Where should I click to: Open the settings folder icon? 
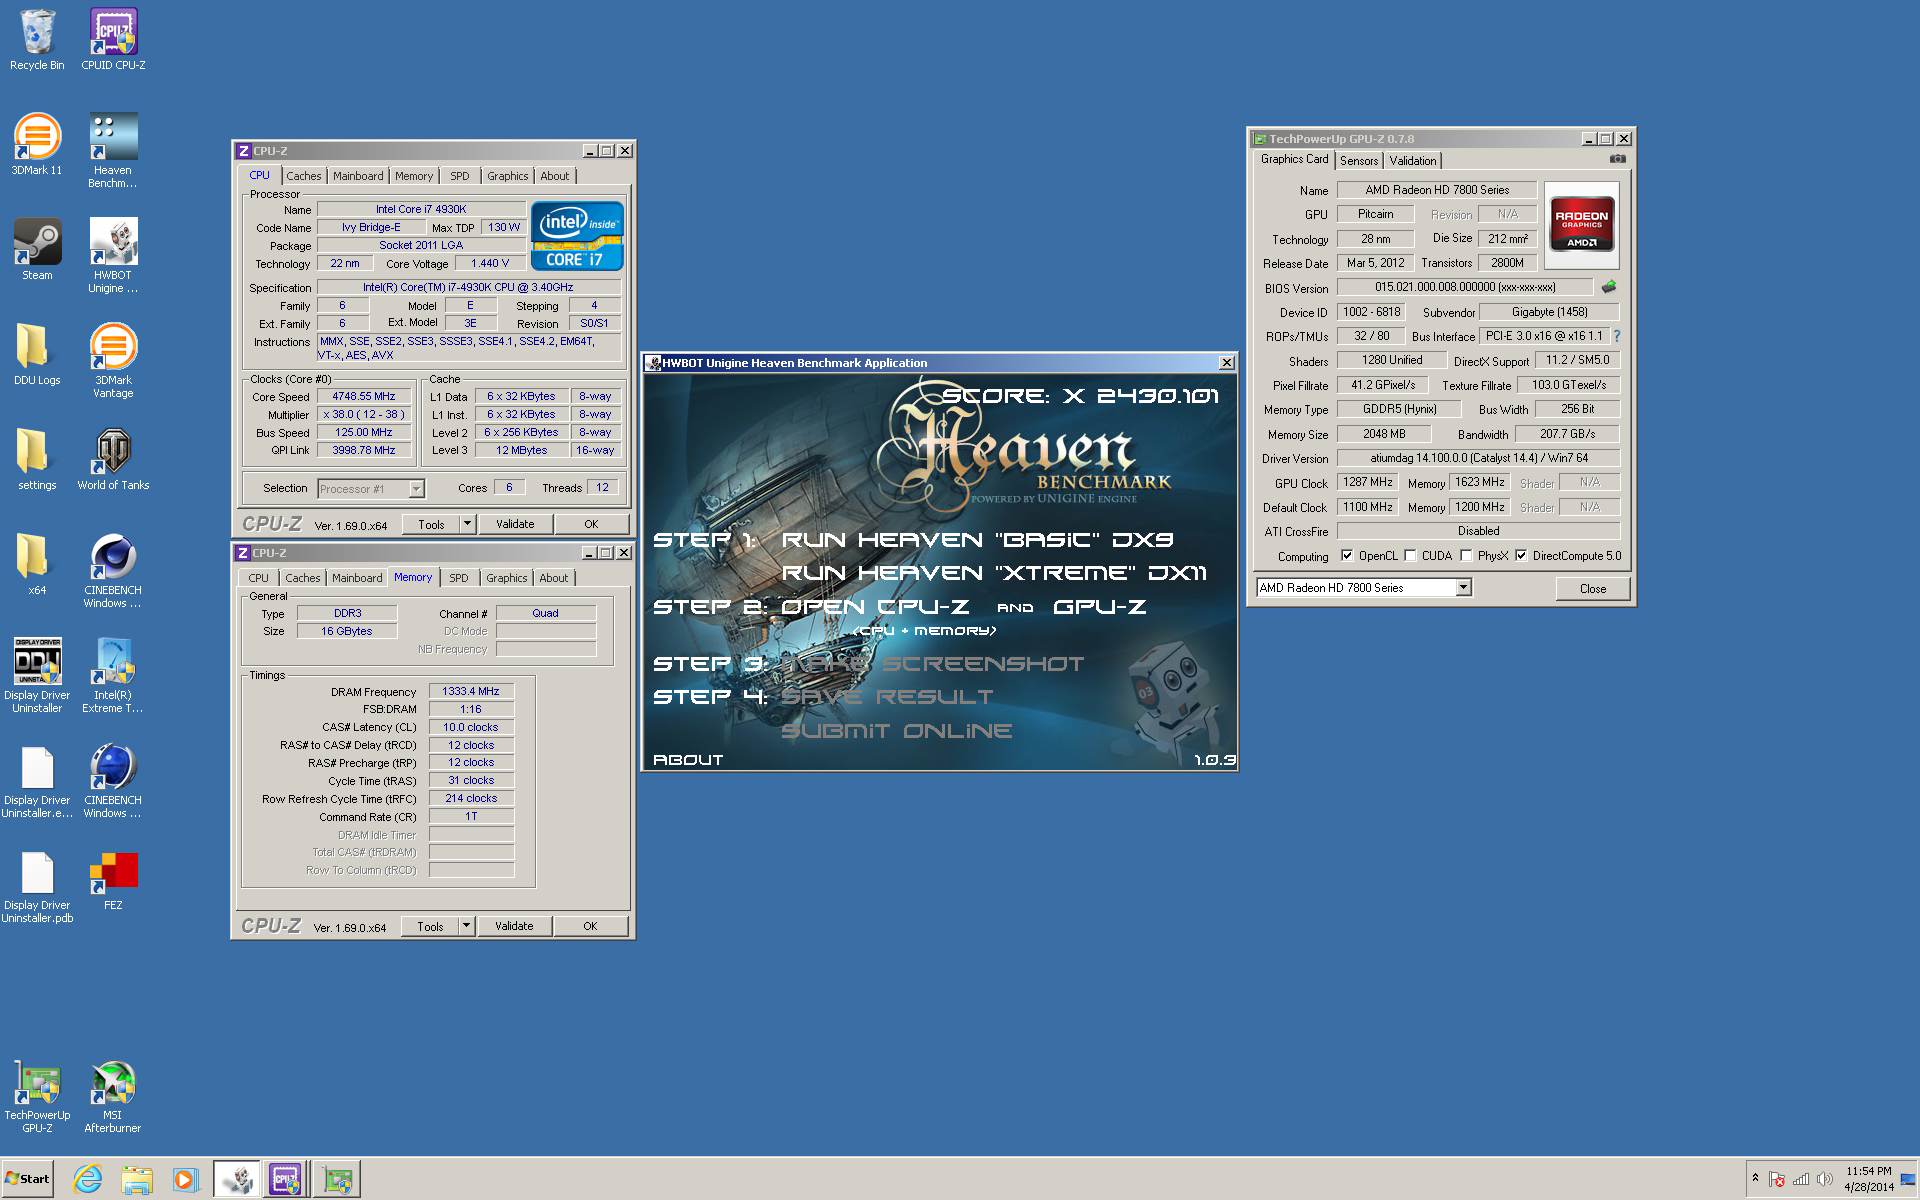[37, 460]
